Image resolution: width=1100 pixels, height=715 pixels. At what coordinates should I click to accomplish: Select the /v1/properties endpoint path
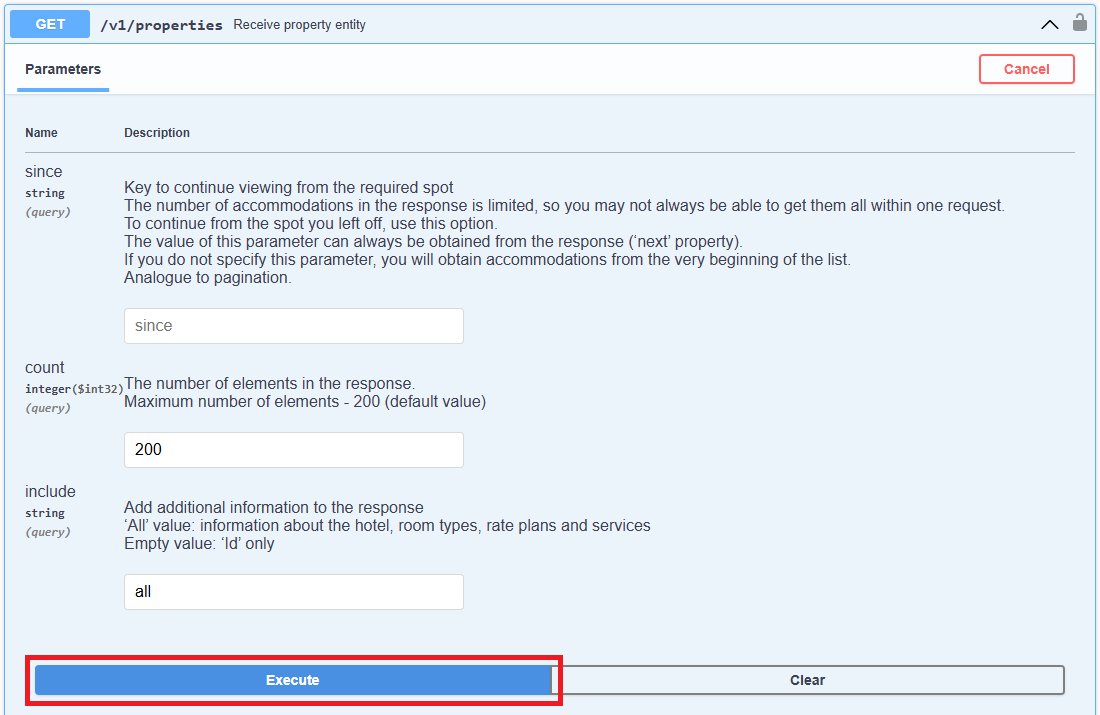[161, 25]
